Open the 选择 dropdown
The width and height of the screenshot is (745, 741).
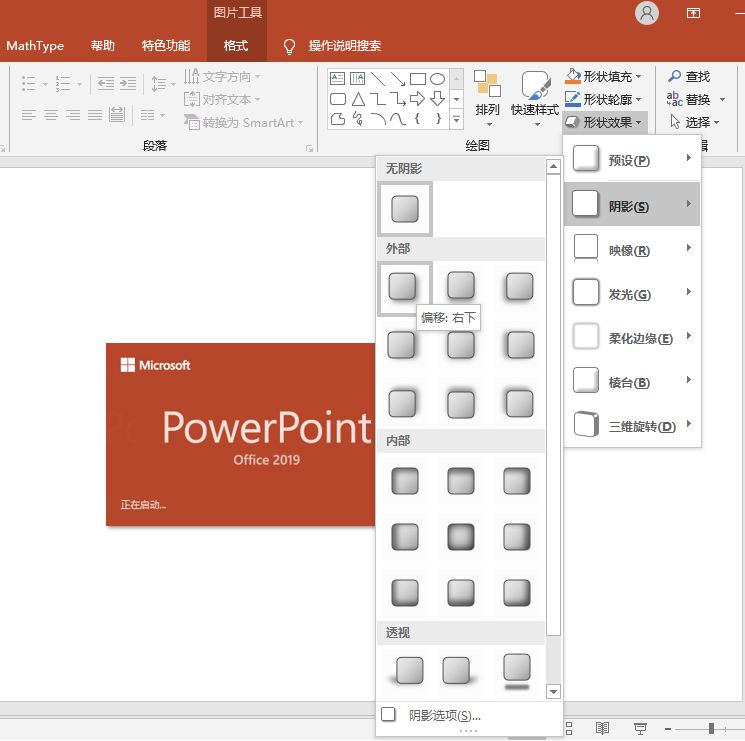(x=694, y=123)
